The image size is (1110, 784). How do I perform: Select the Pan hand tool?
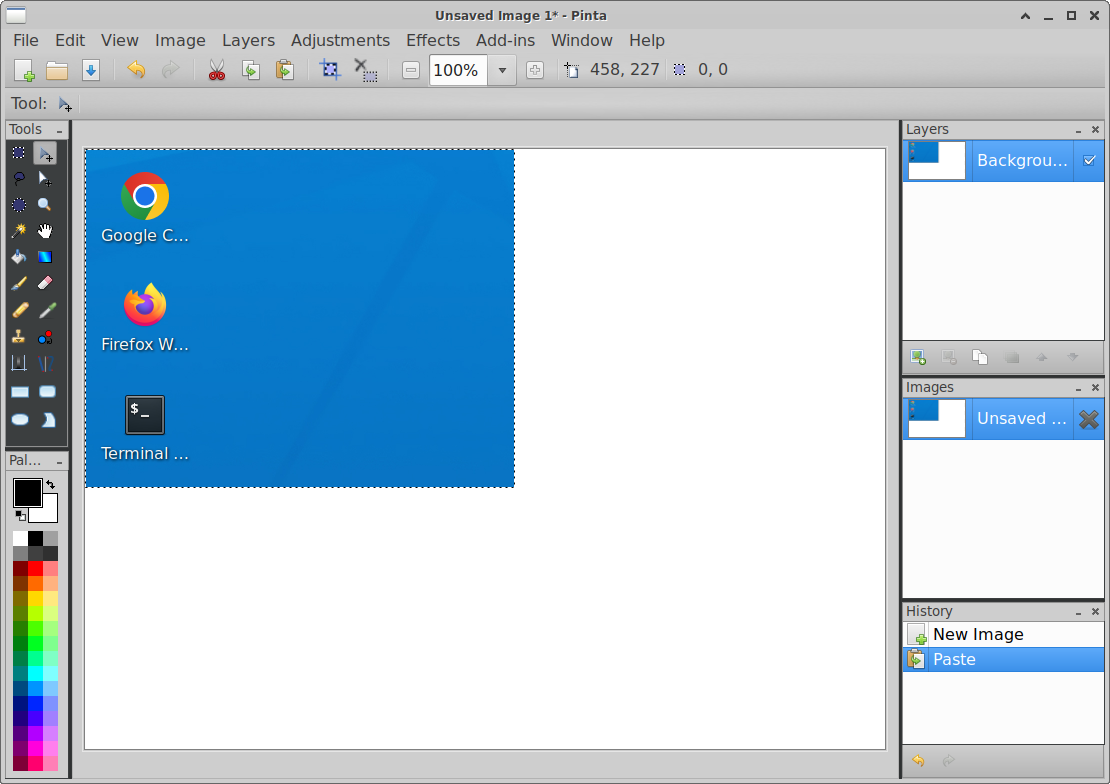point(45,231)
